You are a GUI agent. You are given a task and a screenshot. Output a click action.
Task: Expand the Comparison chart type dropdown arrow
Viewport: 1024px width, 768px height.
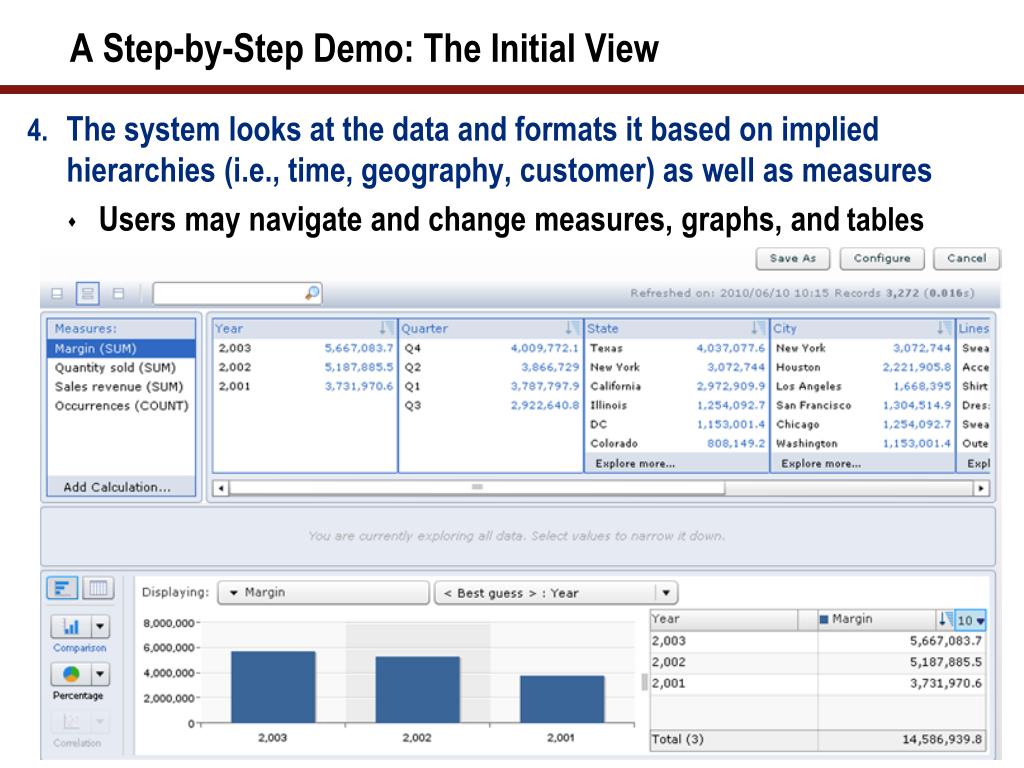click(x=100, y=626)
